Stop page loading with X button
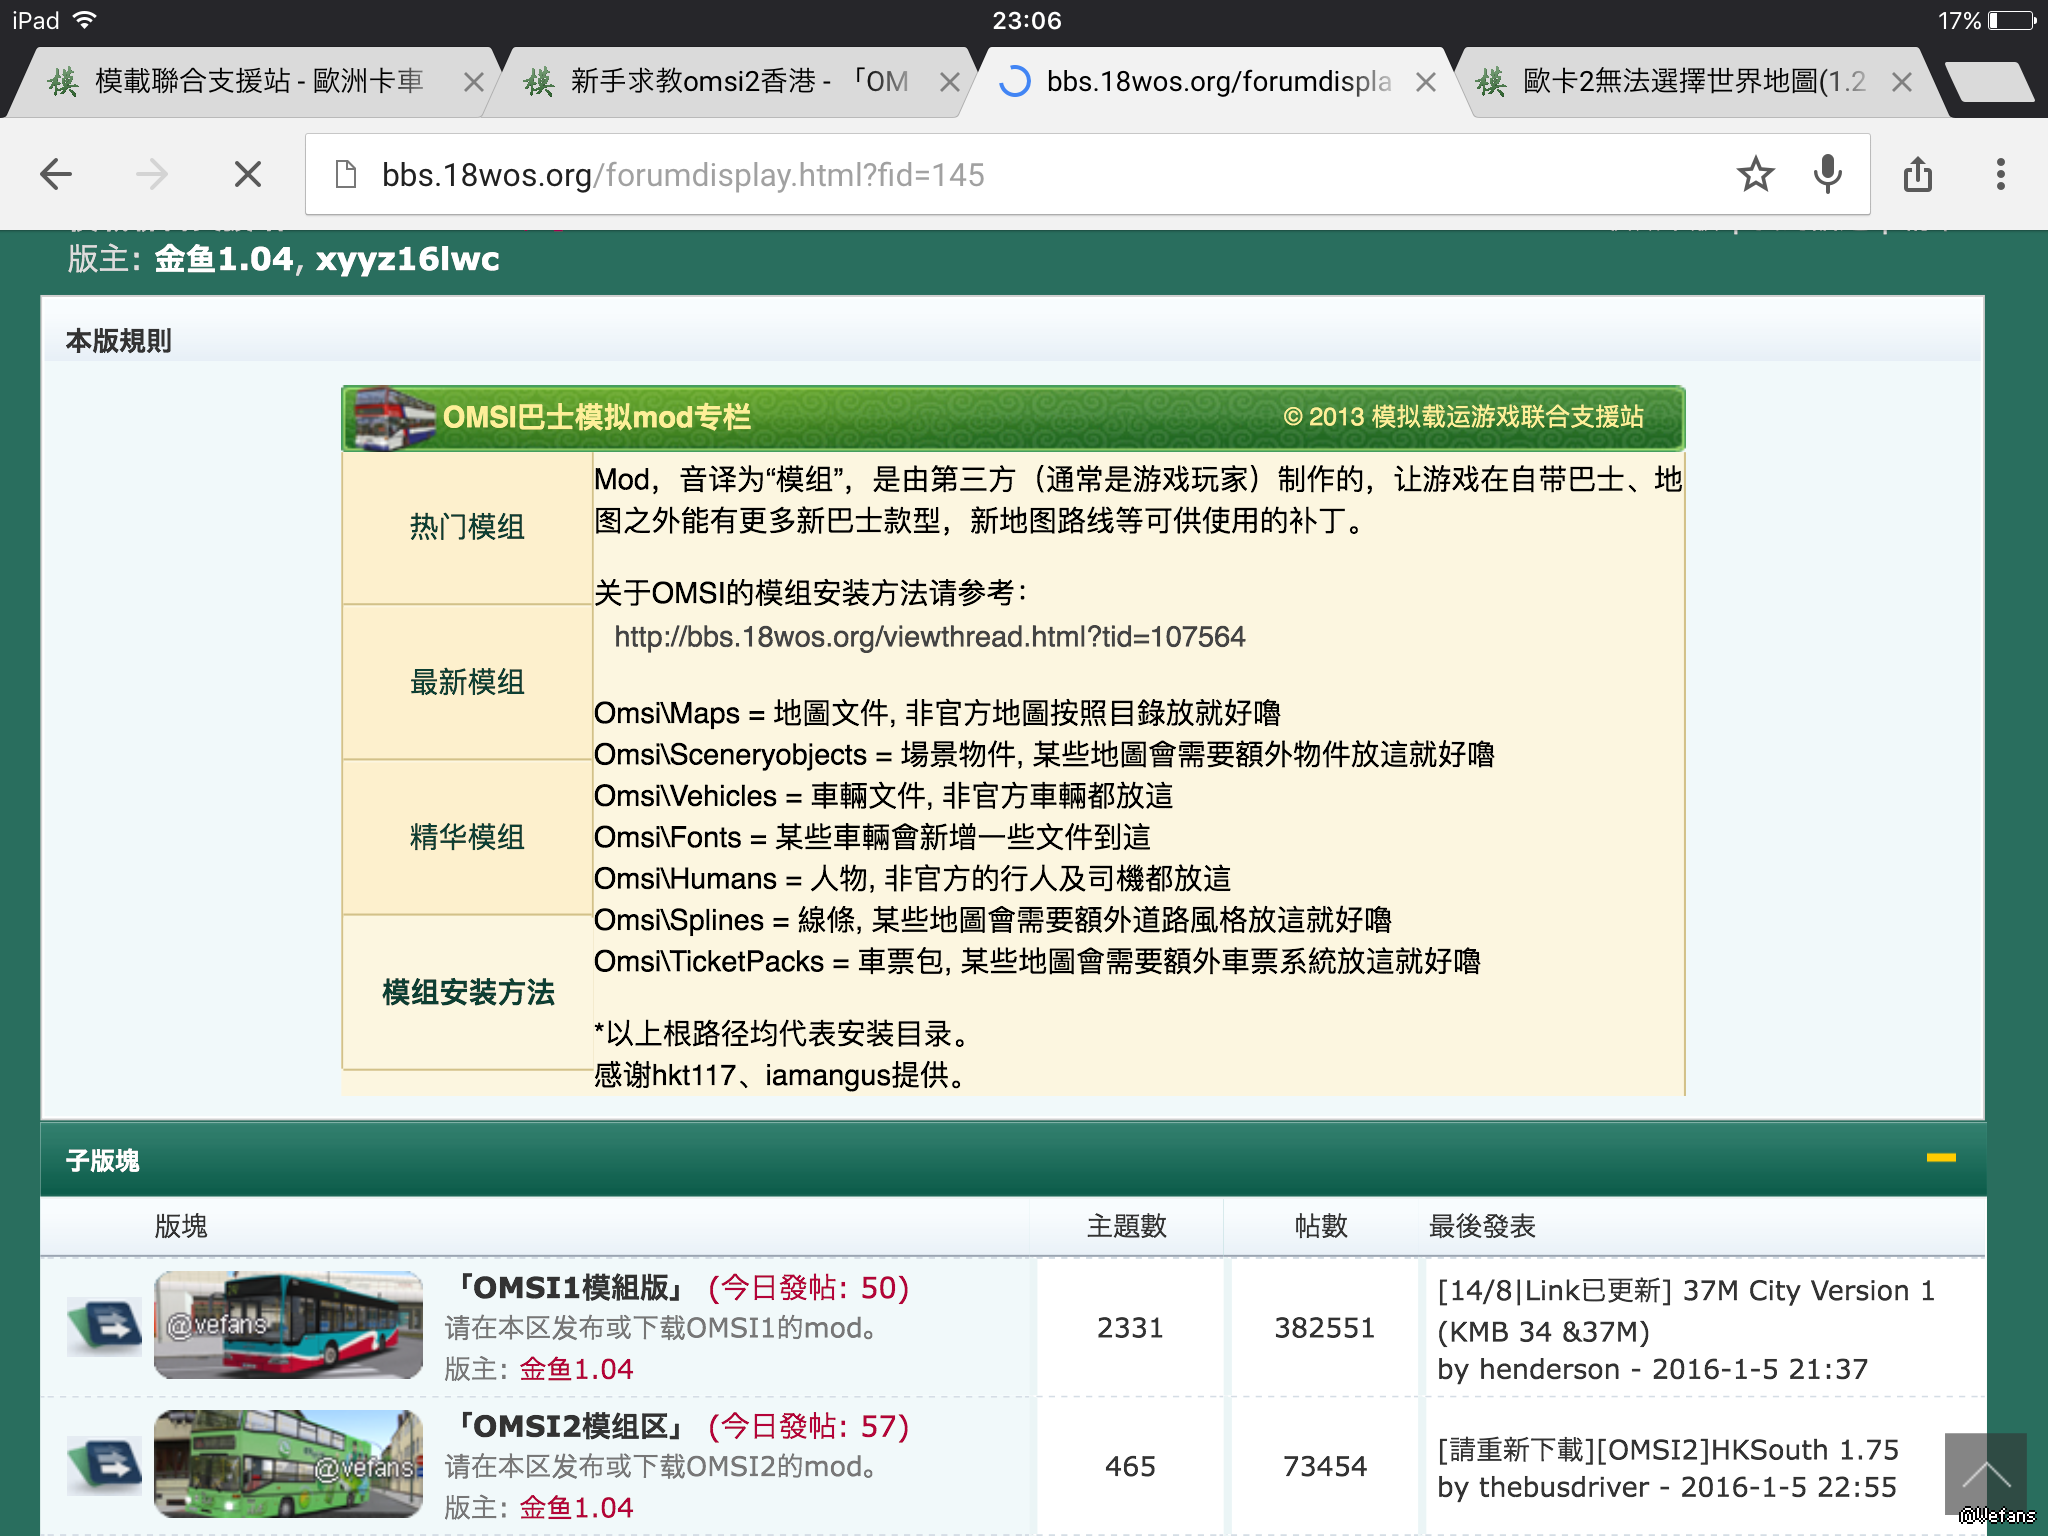Screen dimensions: 2048x1536 pos(247,175)
